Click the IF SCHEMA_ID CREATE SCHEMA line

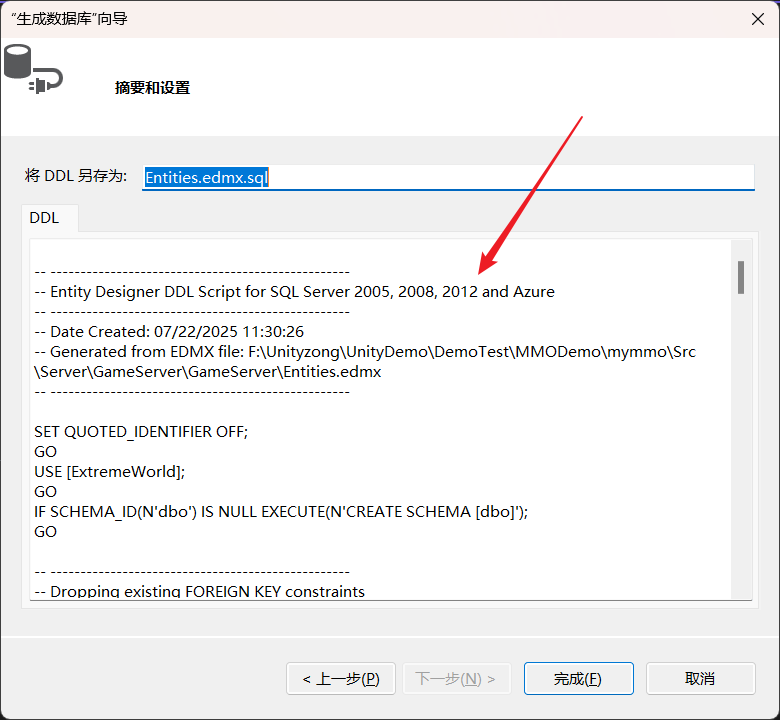pos(281,511)
